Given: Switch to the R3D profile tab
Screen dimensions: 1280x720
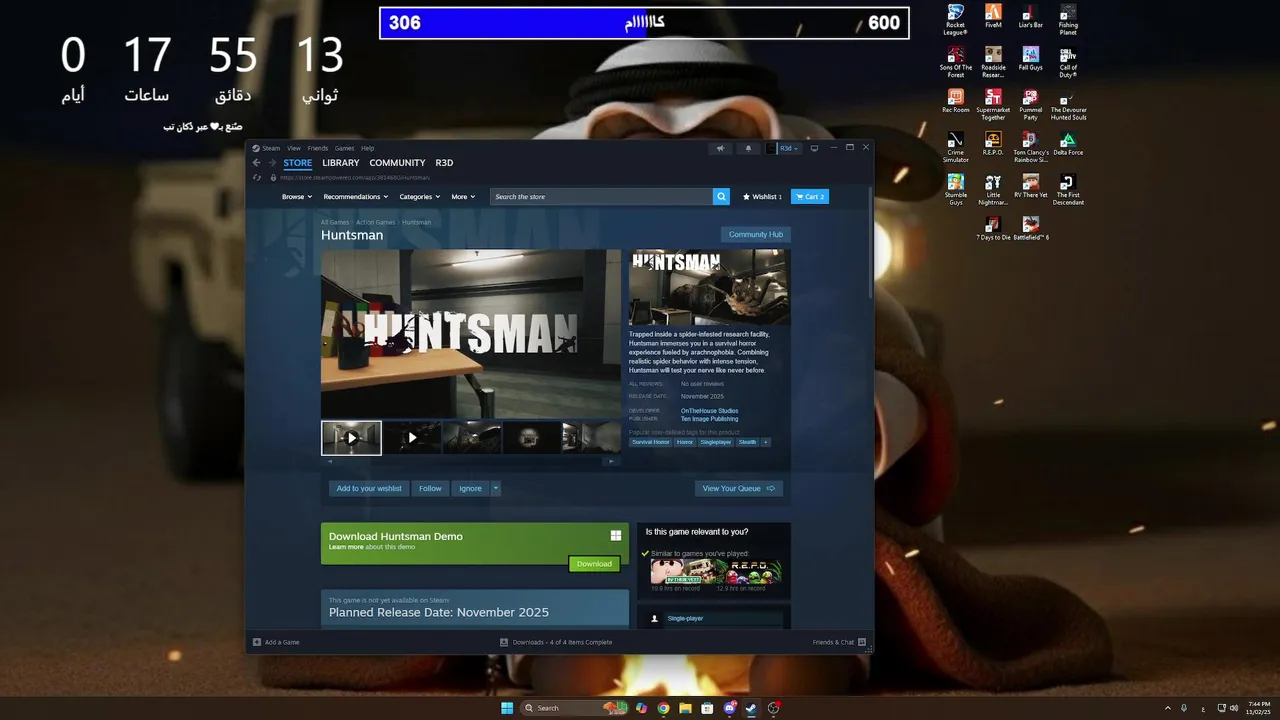Looking at the screenshot, I should (x=444, y=163).
